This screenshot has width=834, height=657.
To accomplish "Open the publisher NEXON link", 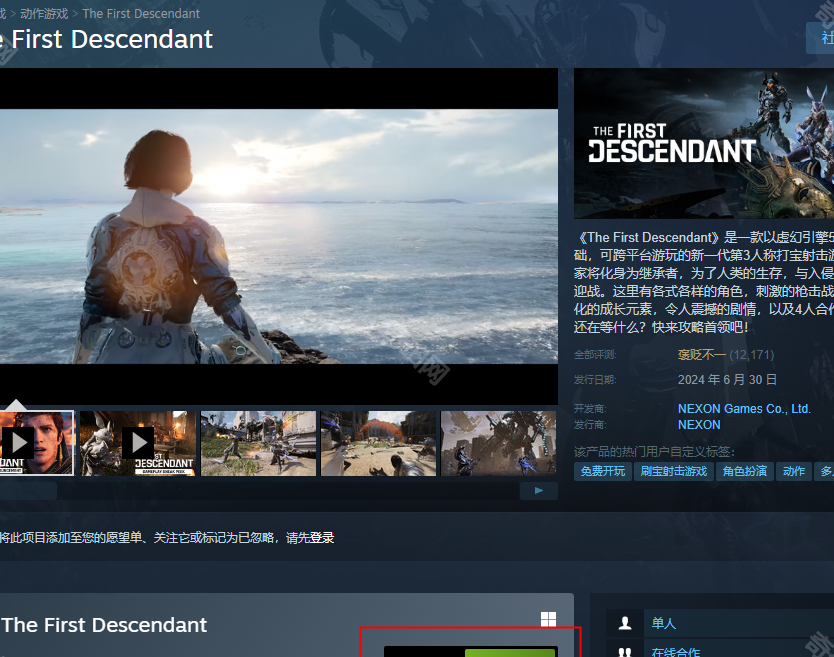I will (699, 425).
